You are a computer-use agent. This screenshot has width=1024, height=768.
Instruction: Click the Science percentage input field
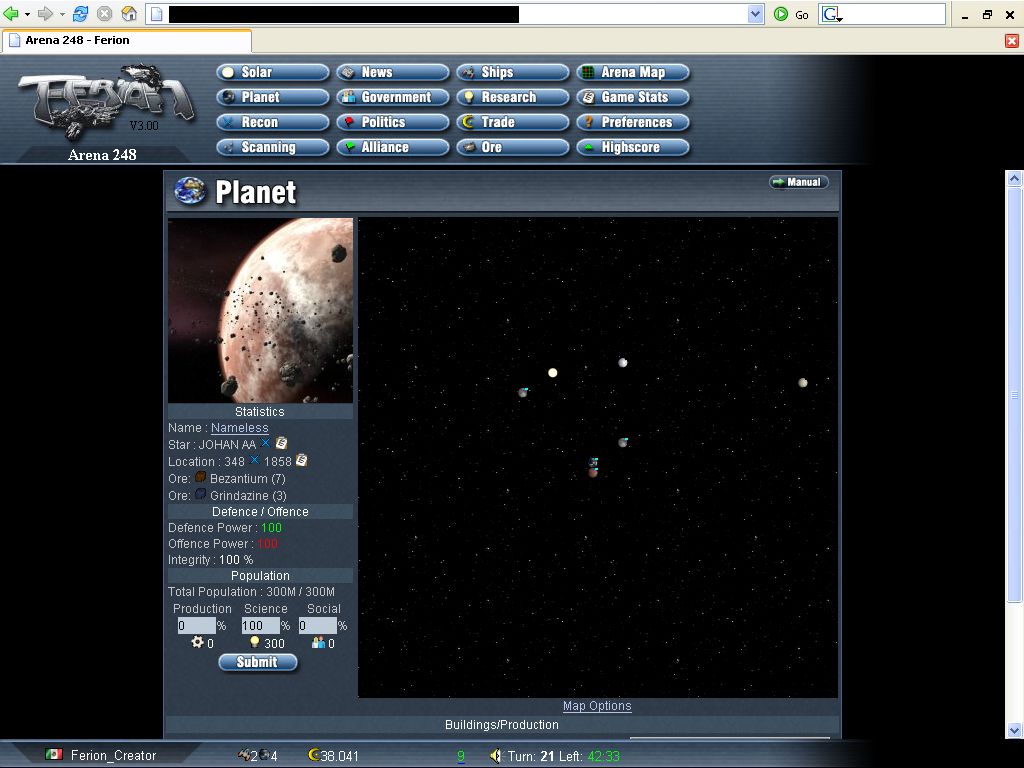point(260,626)
